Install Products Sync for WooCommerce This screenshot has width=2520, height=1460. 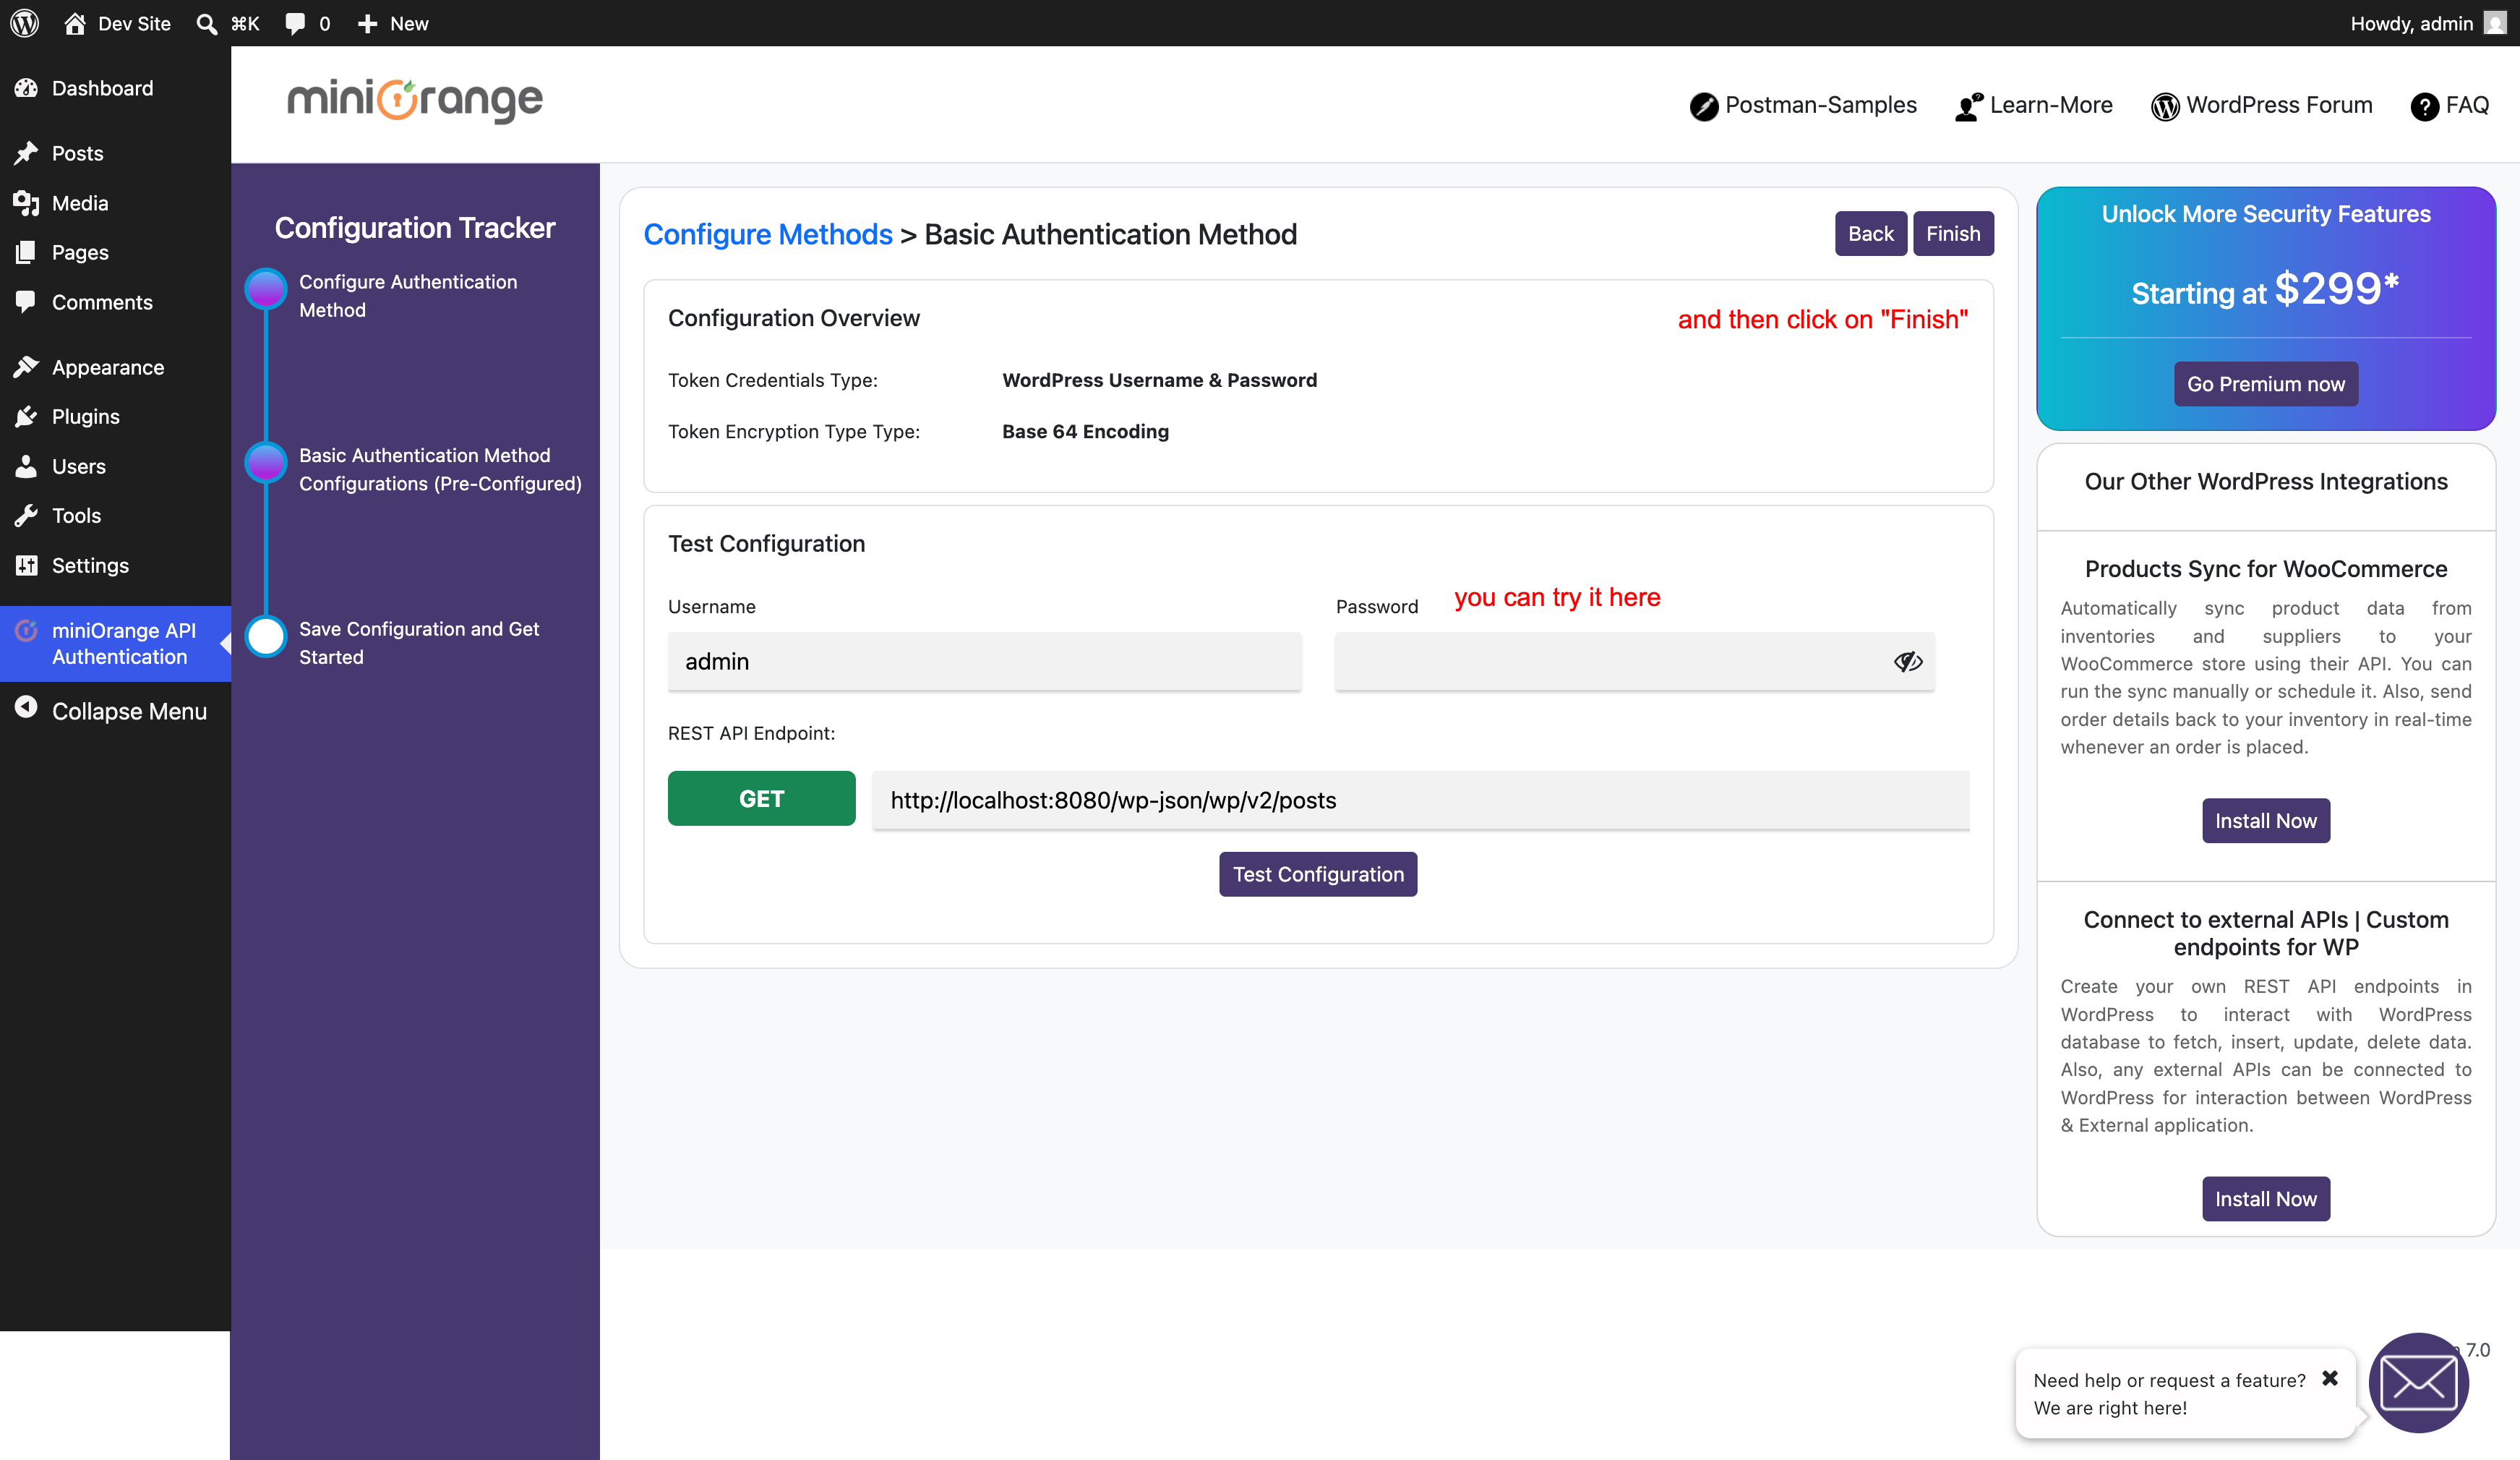2265,821
